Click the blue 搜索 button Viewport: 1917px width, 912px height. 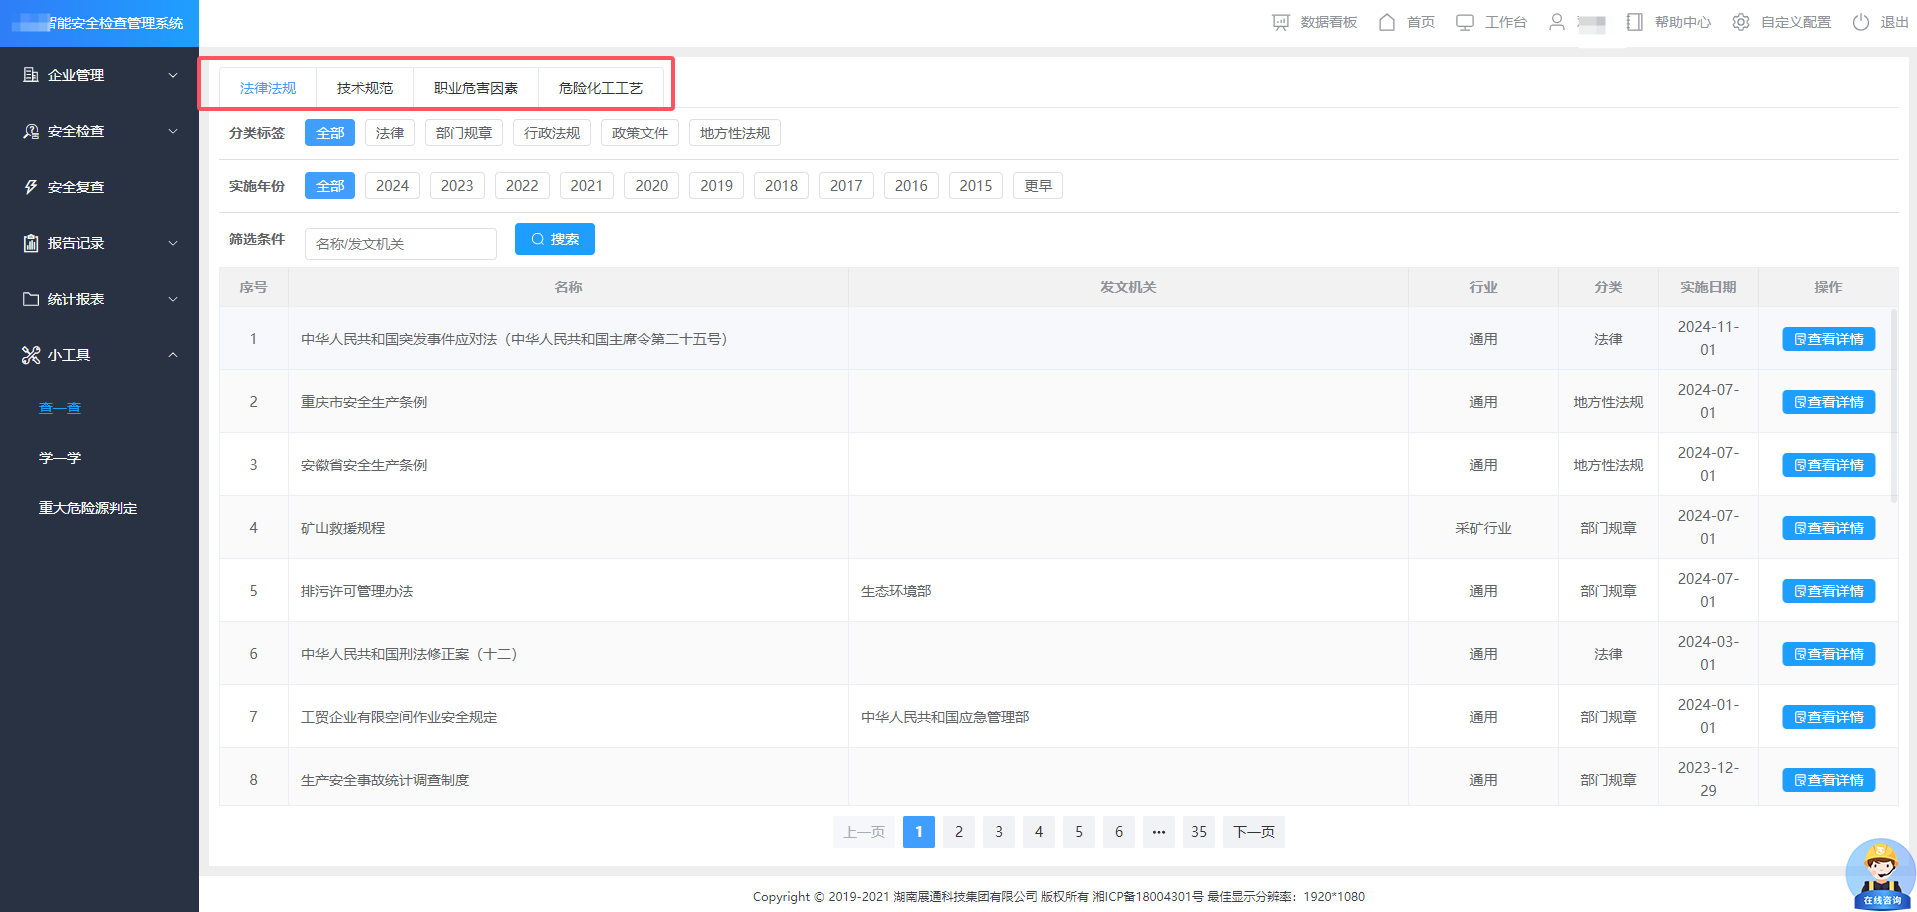(x=555, y=239)
